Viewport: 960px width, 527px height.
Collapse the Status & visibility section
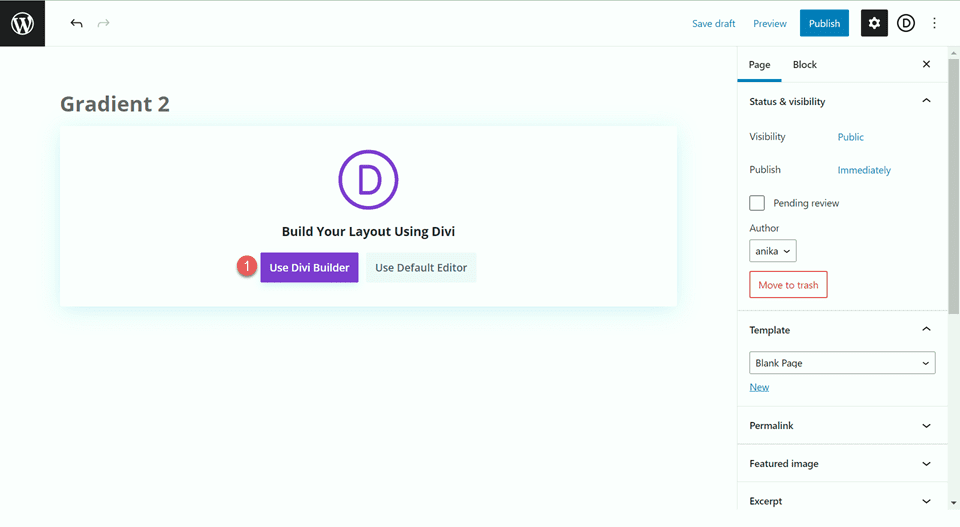click(x=925, y=102)
